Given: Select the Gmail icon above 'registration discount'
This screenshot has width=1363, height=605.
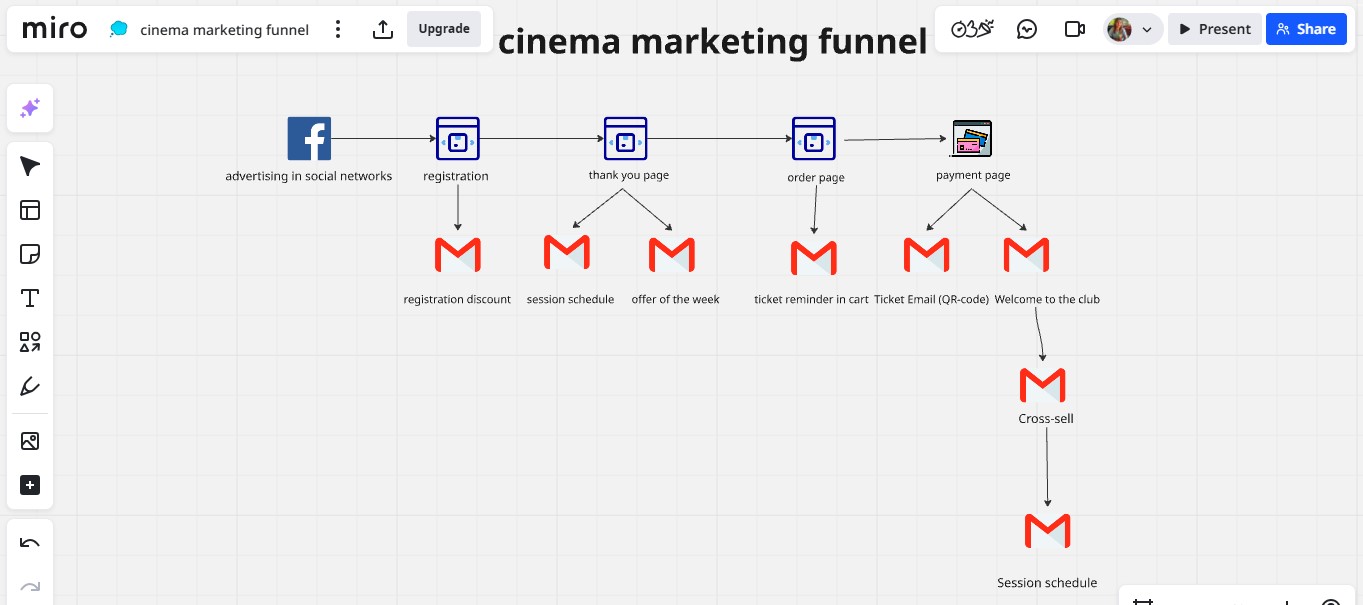Looking at the screenshot, I should point(458,255).
